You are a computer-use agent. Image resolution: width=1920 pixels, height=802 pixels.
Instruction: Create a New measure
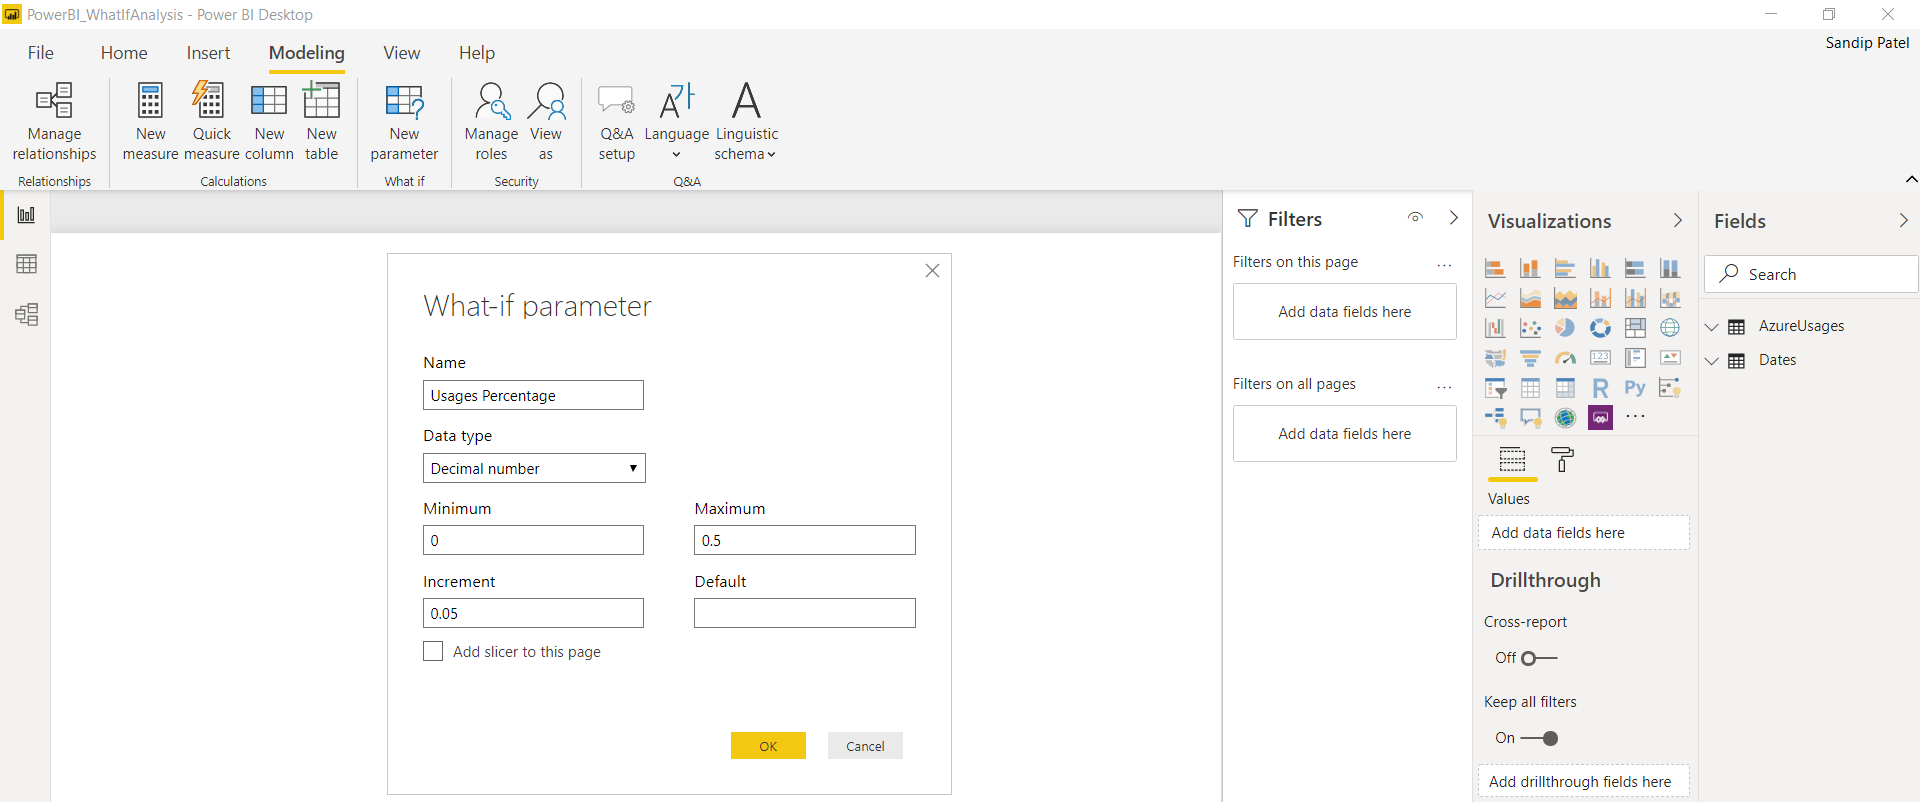[150, 122]
